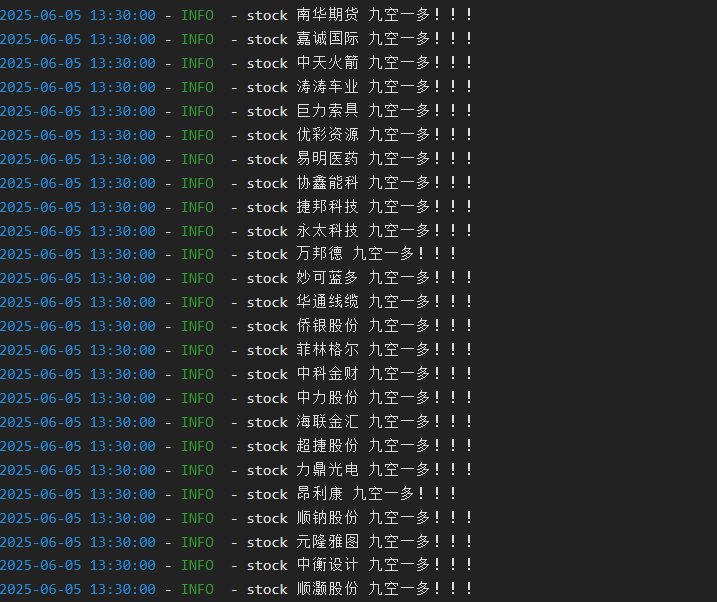The image size is (717, 602).
Task: Click the stock name 侨银股份
Action: 327,326
